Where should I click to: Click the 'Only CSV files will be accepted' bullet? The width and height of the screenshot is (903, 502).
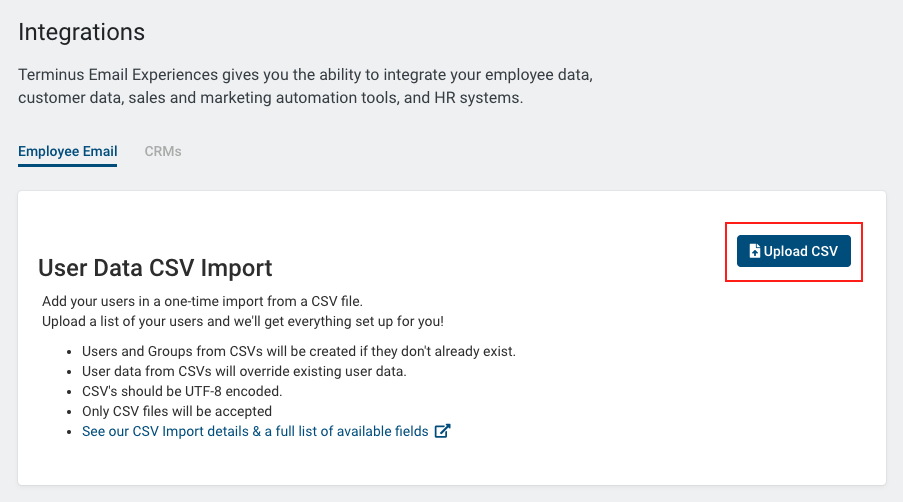coord(177,411)
